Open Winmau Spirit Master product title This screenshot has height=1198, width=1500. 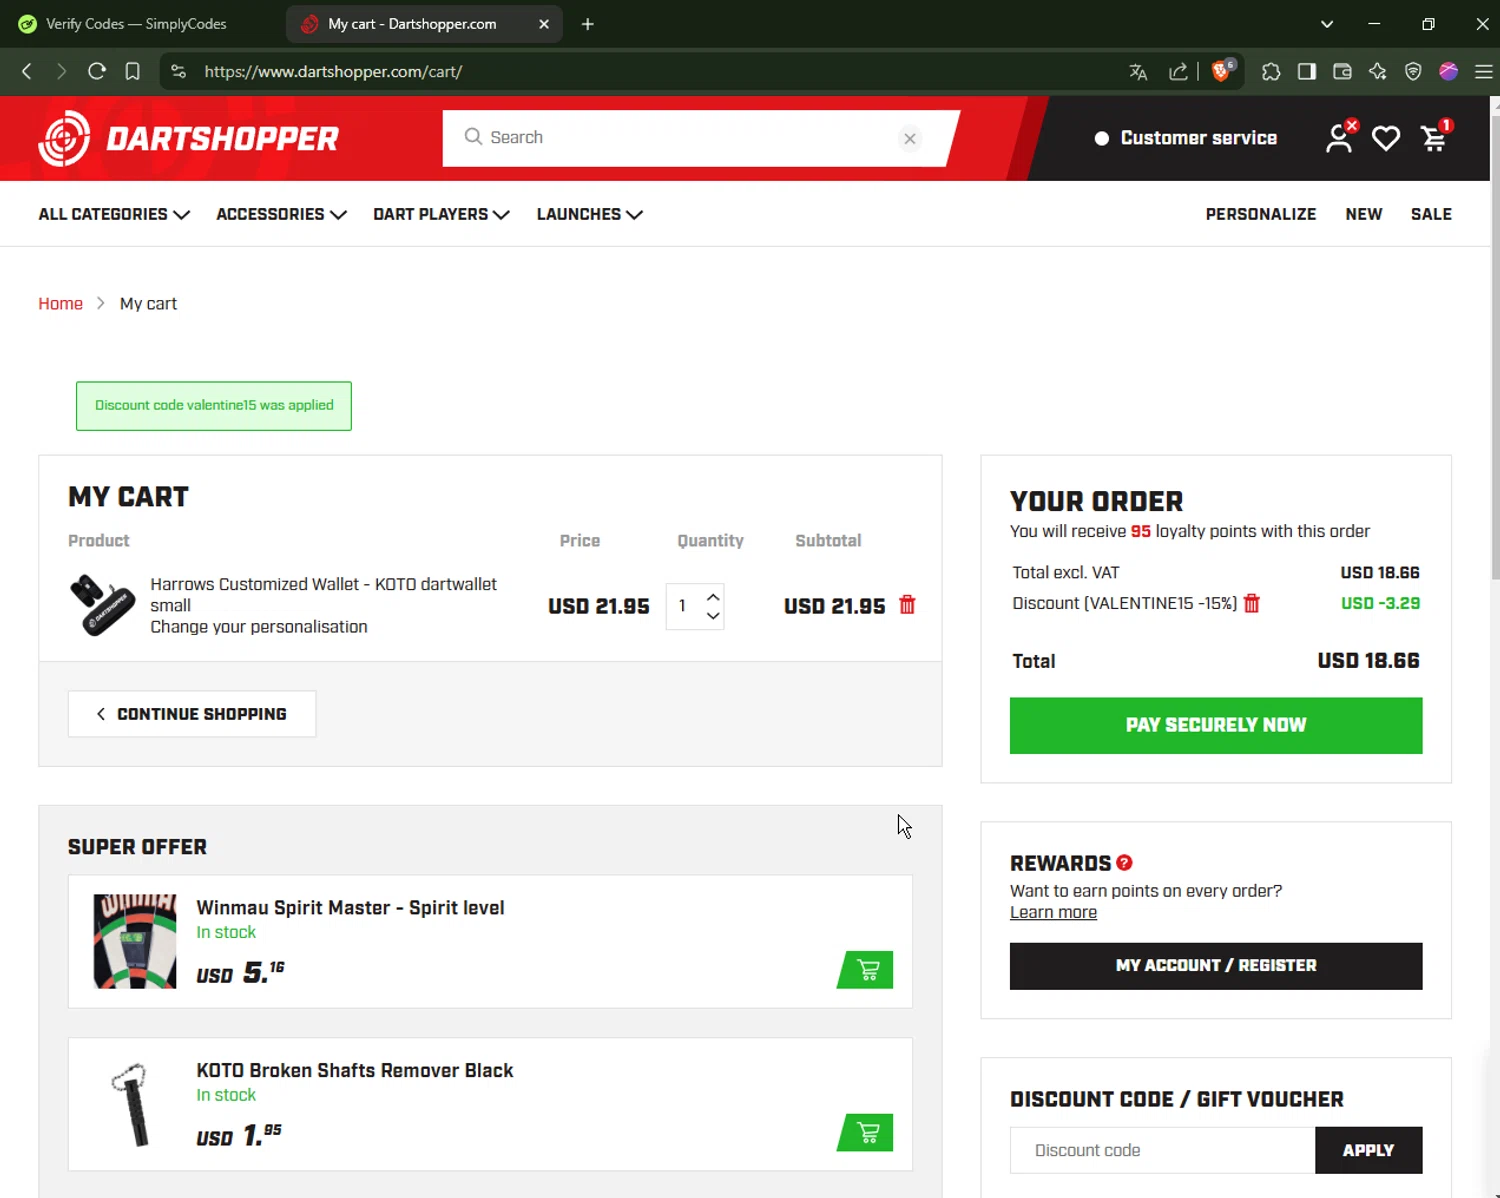pyautogui.click(x=350, y=908)
